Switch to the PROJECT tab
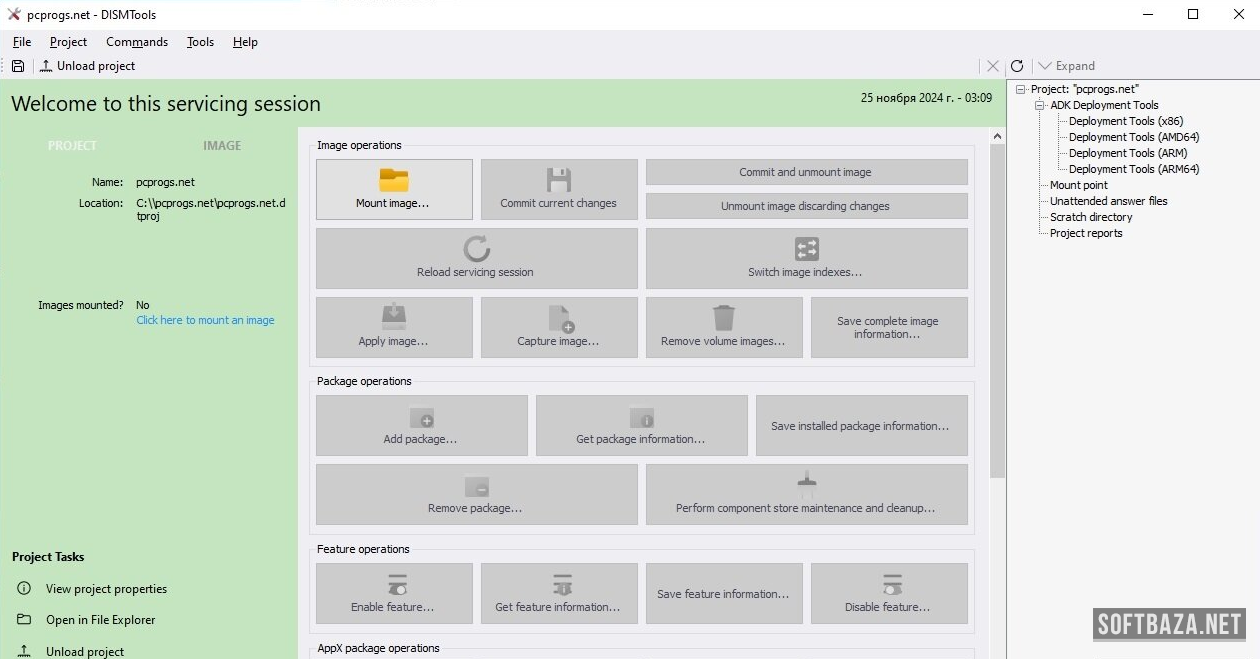 (x=72, y=145)
